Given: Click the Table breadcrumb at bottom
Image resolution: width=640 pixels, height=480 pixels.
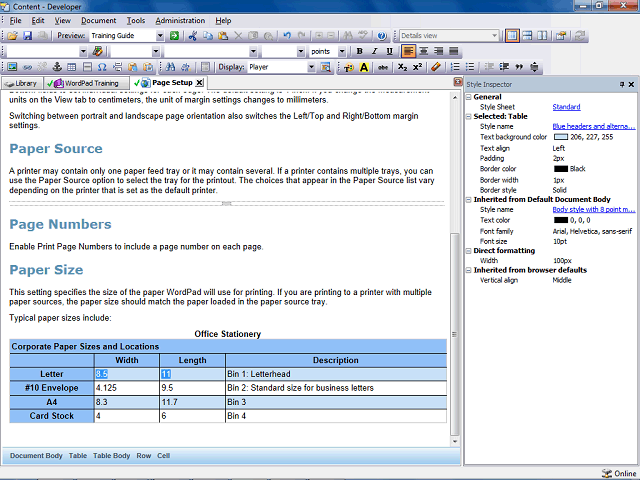Looking at the screenshot, I should point(78,456).
